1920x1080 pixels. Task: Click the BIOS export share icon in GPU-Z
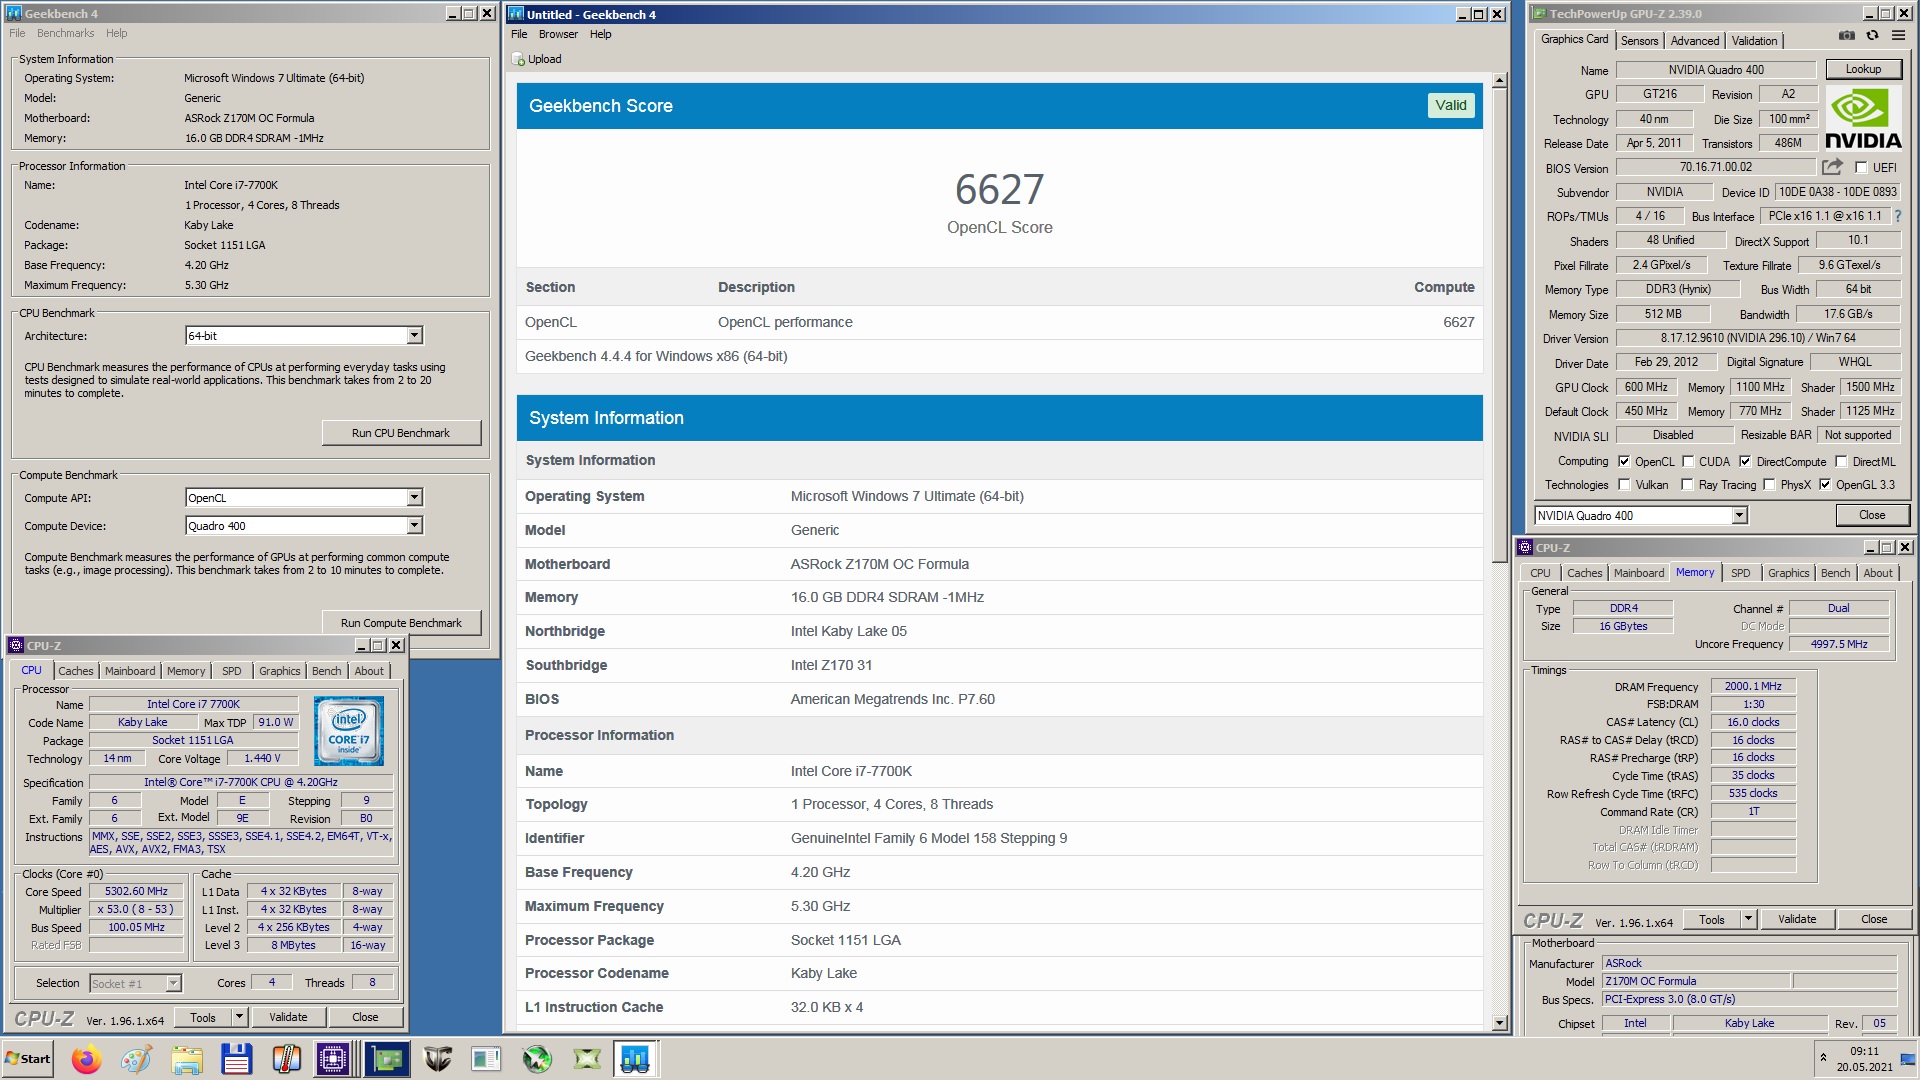pos(1832,167)
